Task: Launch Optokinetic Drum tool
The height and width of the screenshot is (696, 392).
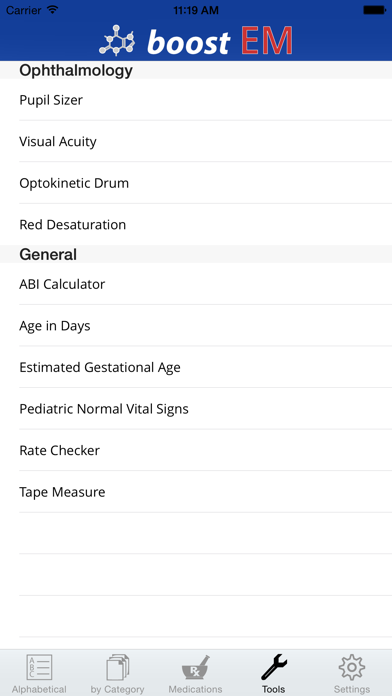Action: point(196,183)
